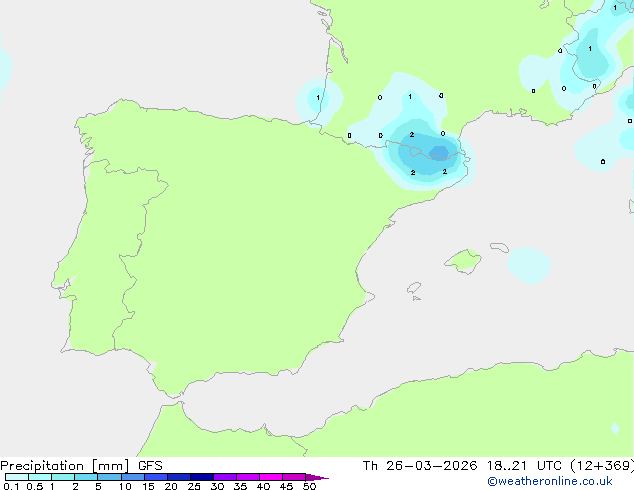Click the '45' legend scale label
The width and height of the screenshot is (634, 490).
(286, 486)
